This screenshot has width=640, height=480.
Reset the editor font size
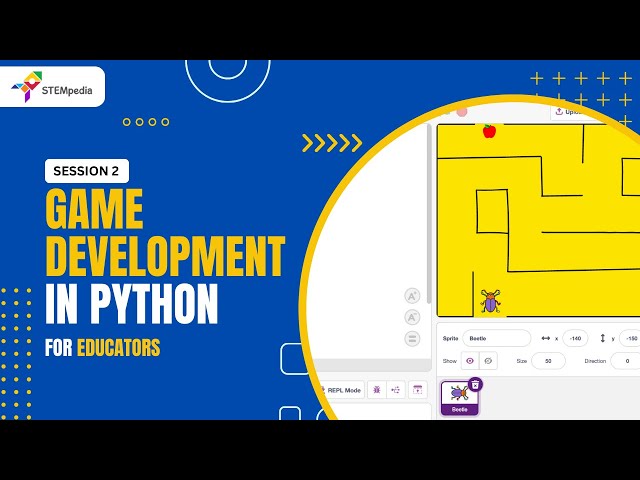[412, 338]
